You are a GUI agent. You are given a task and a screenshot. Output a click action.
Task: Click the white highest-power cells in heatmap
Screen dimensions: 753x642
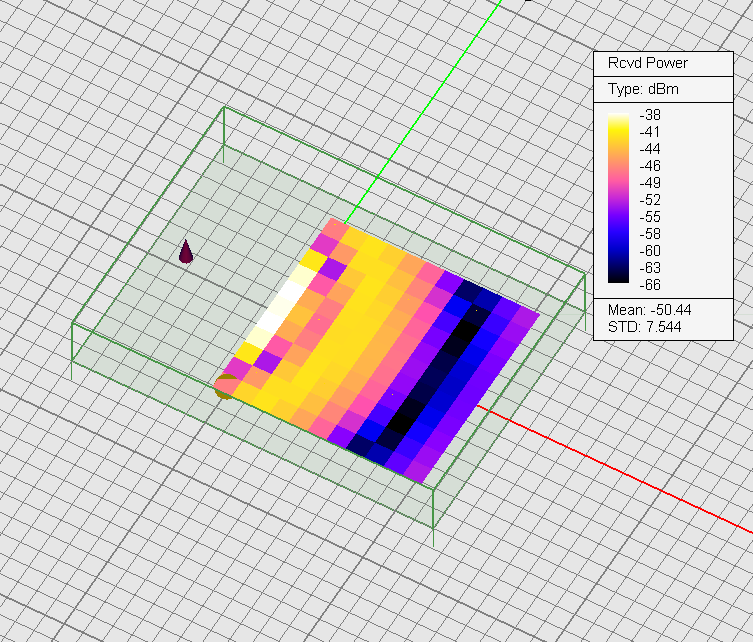[280, 307]
